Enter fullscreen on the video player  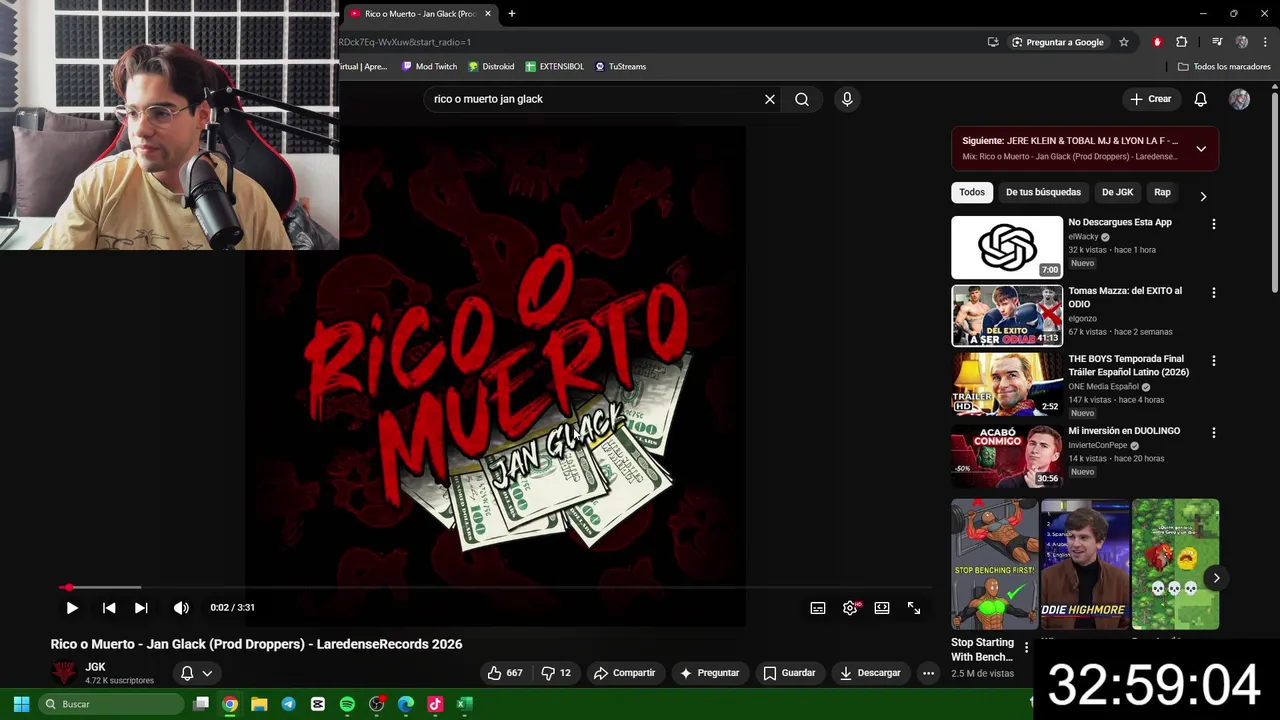click(914, 608)
